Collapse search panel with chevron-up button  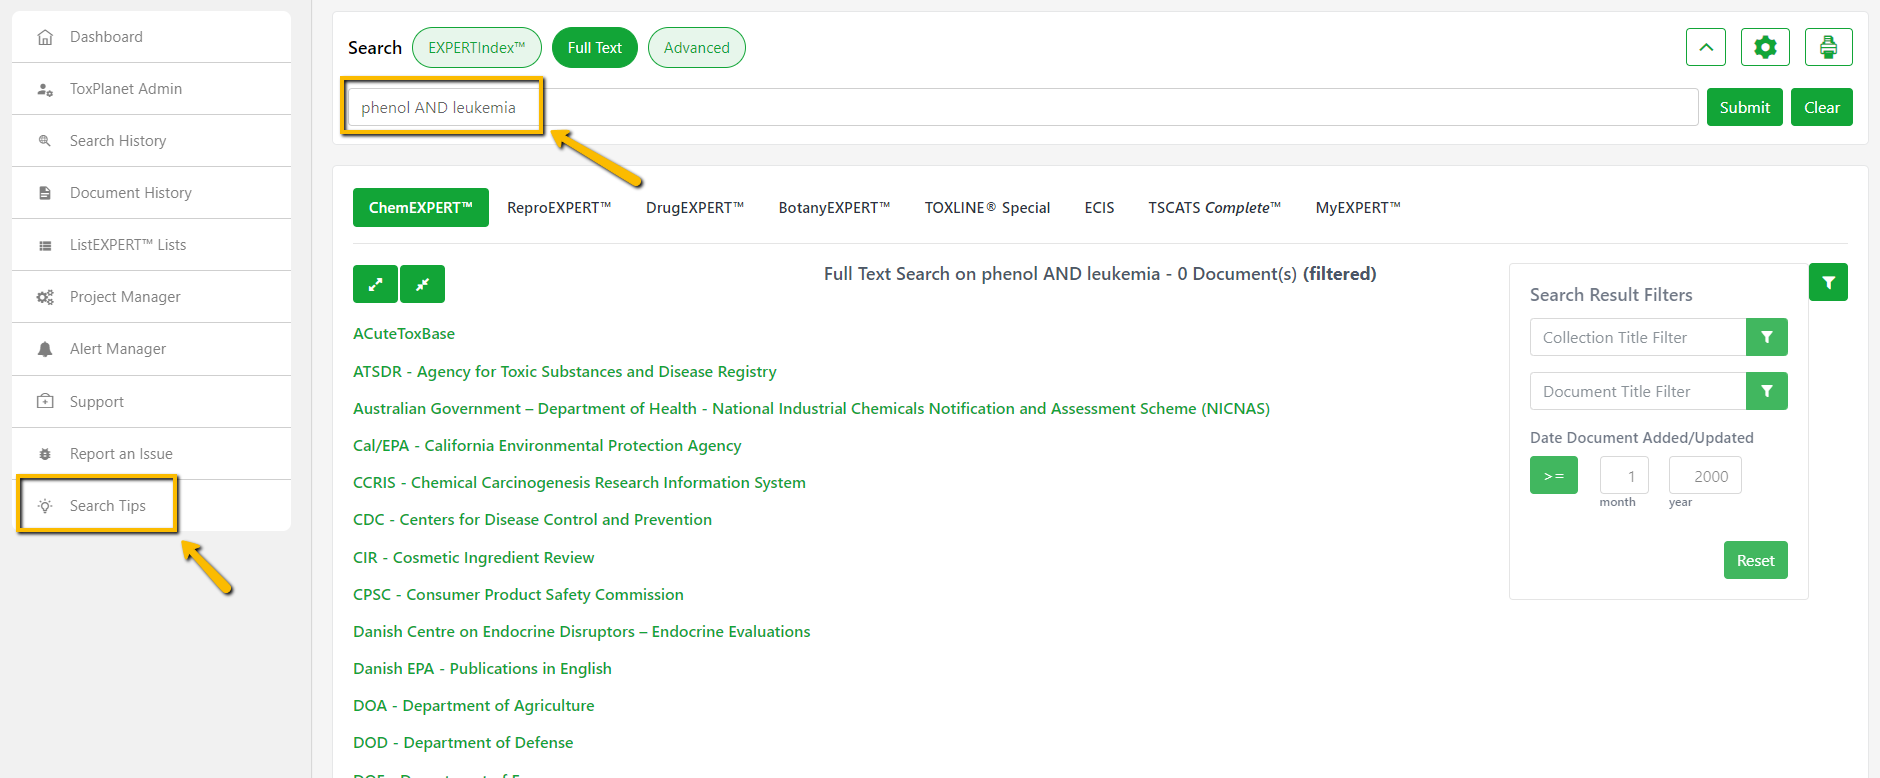1705,47
